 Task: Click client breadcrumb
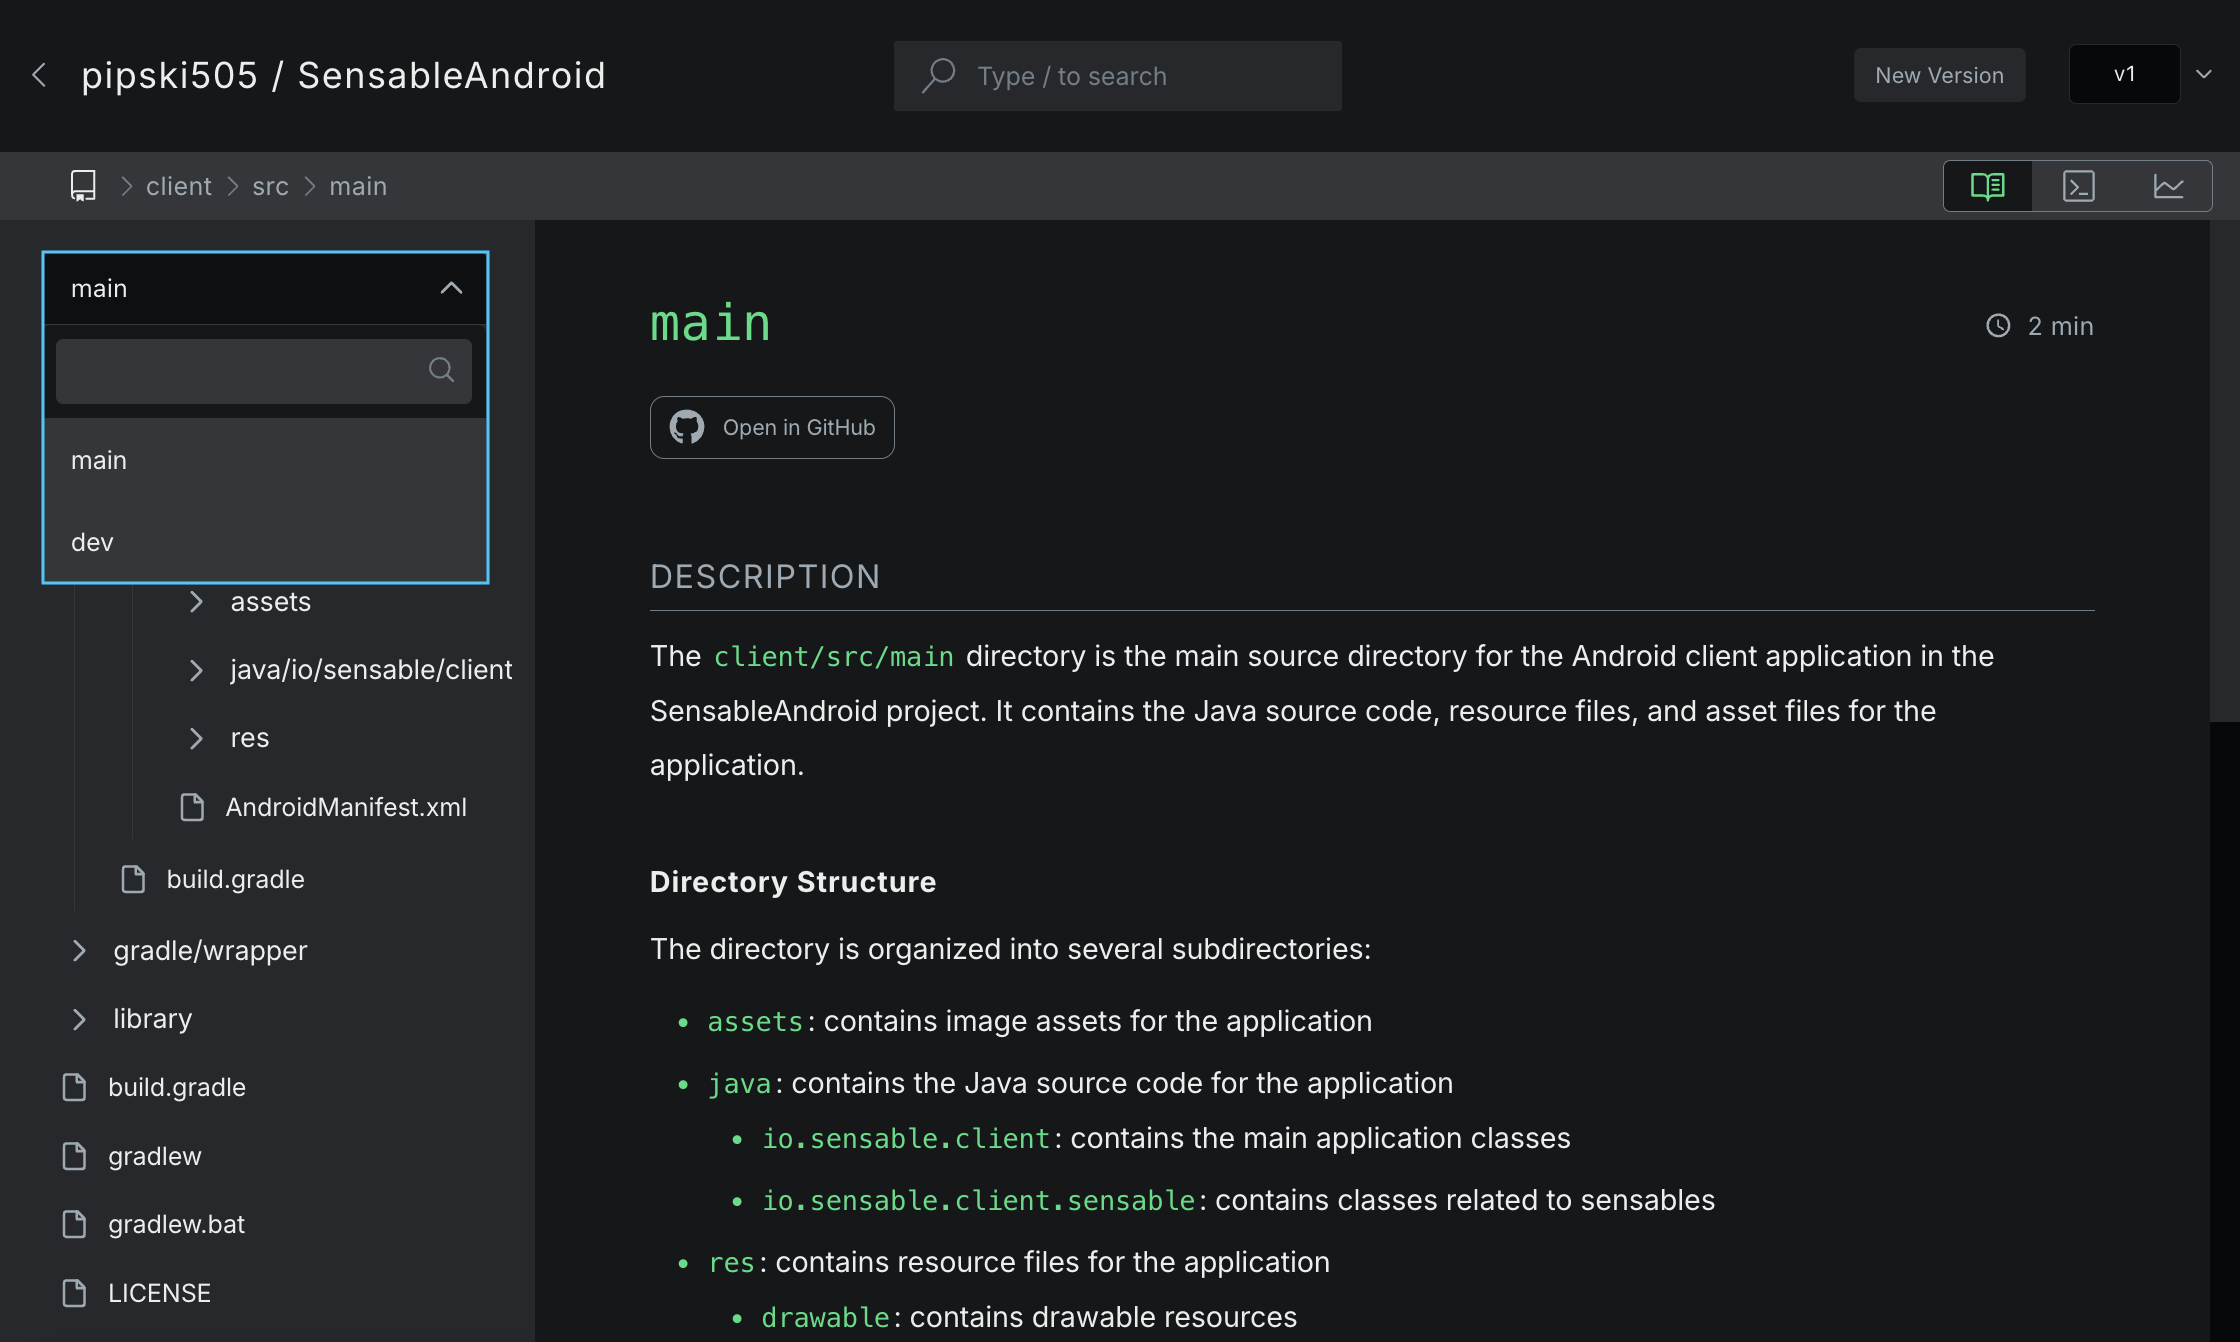[179, 186]
